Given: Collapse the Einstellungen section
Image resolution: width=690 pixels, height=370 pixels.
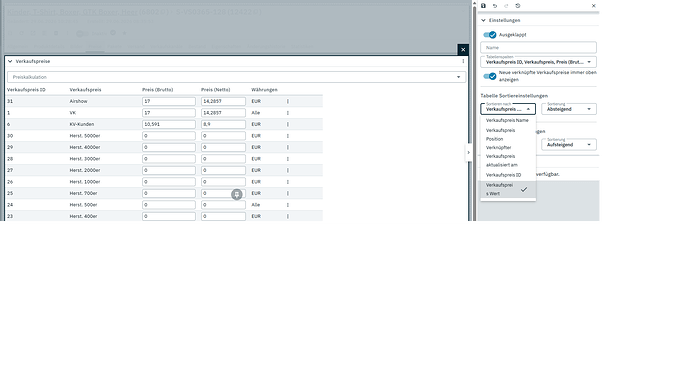Looking at the screenshot, I should [x=483, y=20].
